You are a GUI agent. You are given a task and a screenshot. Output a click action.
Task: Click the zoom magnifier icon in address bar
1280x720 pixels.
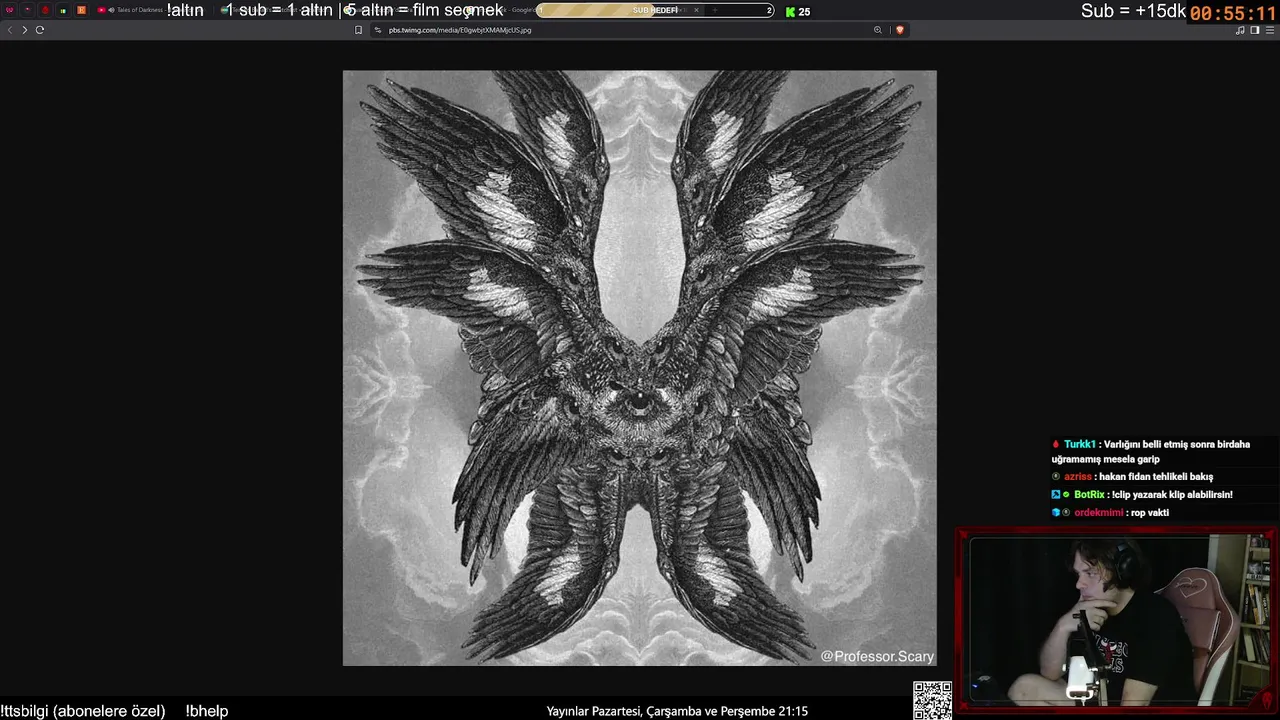pos(878,30)
